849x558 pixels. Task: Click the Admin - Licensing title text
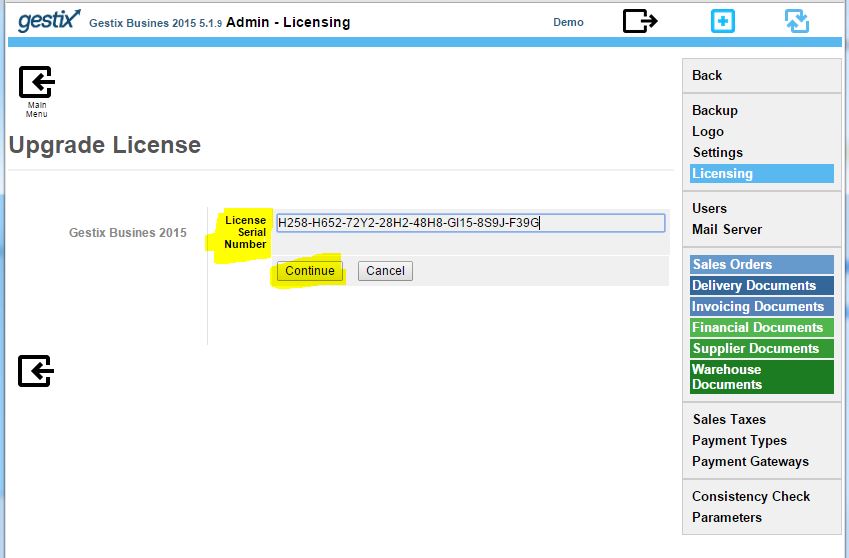pyautogui.click(x=288, y=22)
